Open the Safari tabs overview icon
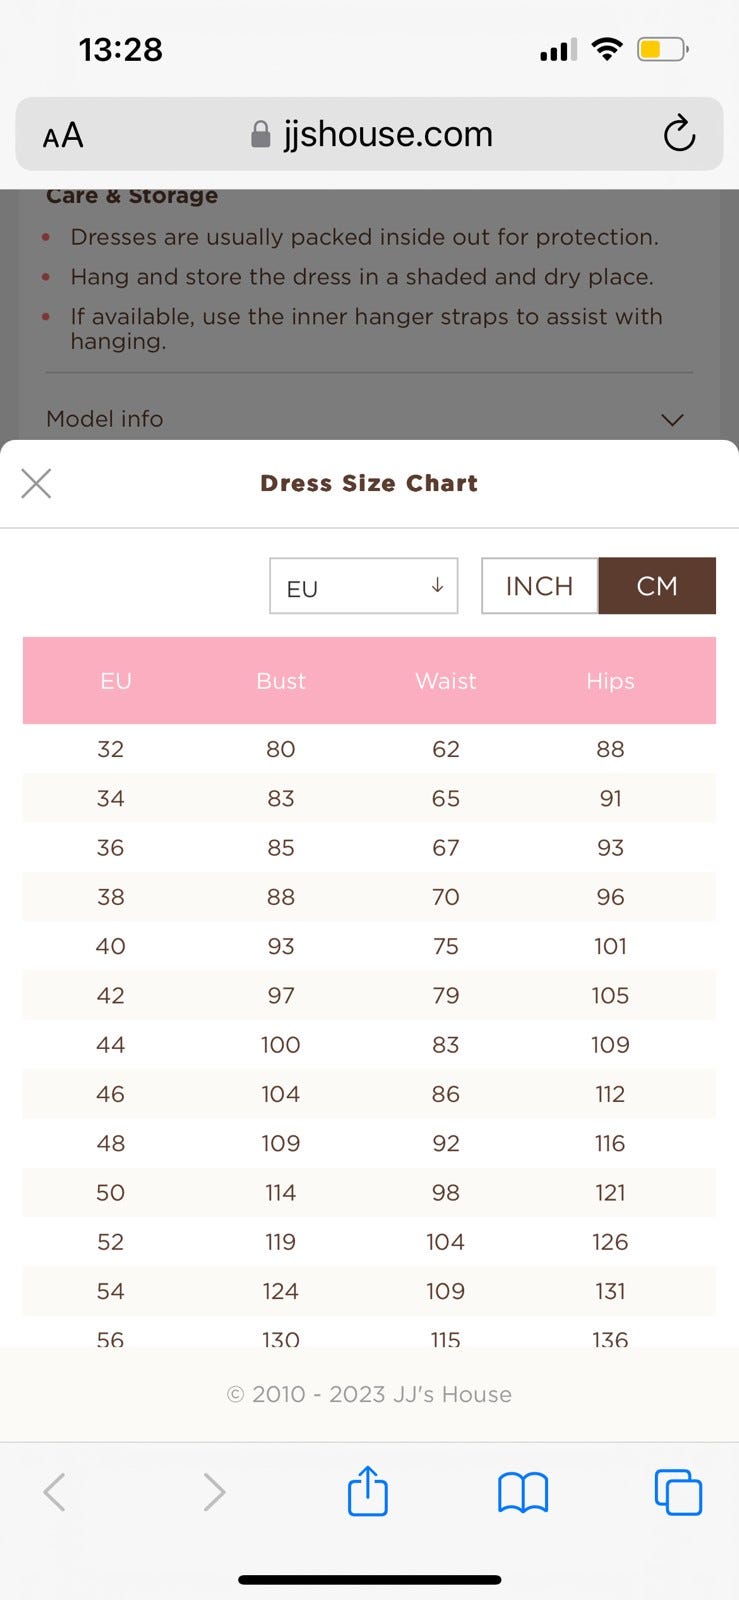Screen dimensions: 739x1600 pyautogui.click(x=678, y=1492)
